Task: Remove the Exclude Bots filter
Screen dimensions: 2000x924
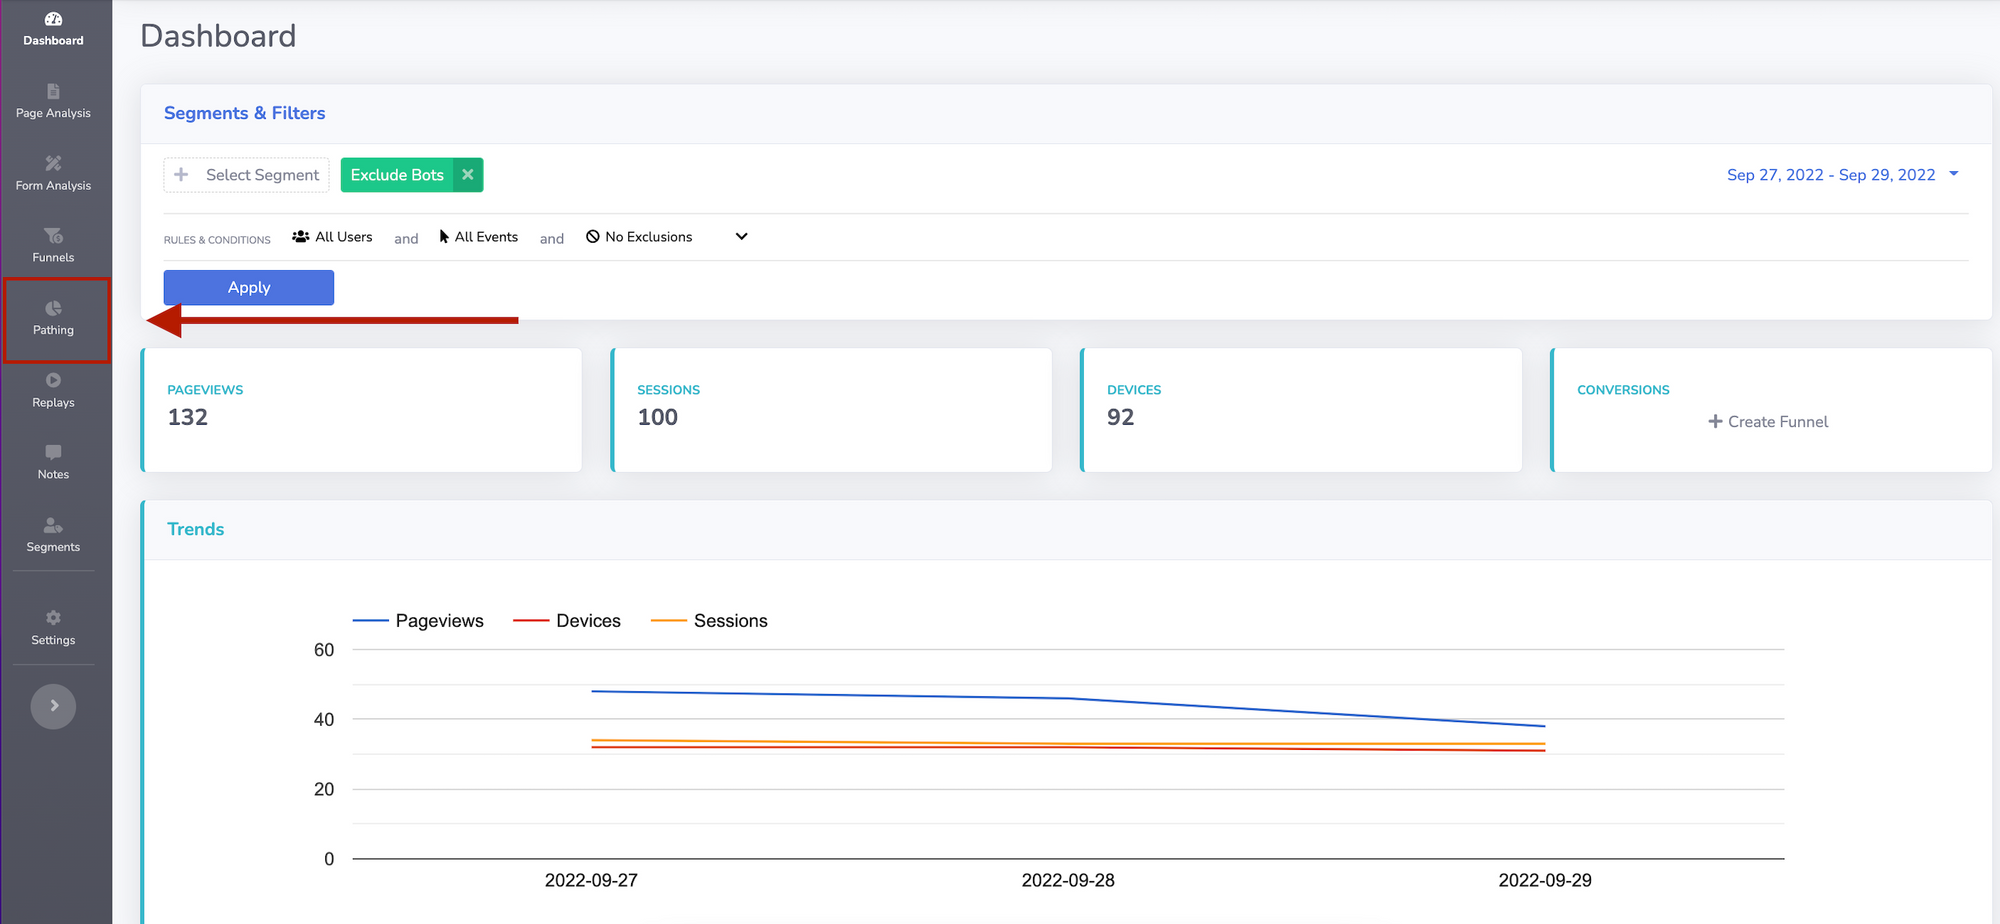Action: pos(467,175)
